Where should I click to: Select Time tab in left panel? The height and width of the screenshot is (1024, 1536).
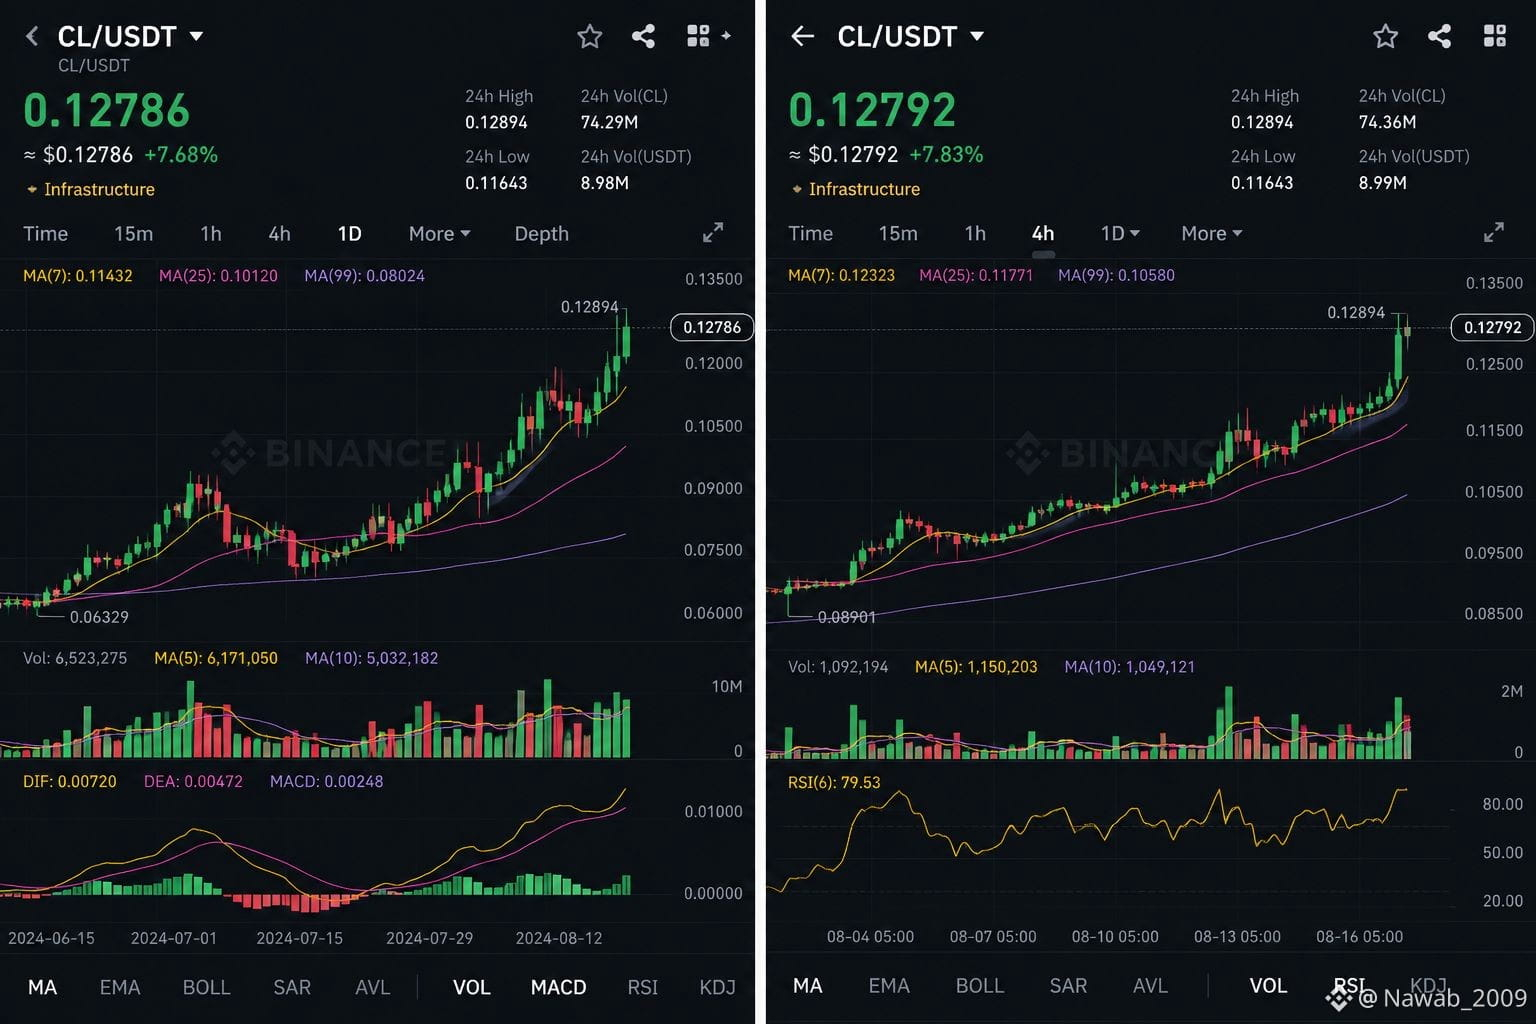[x=46, y=233]
